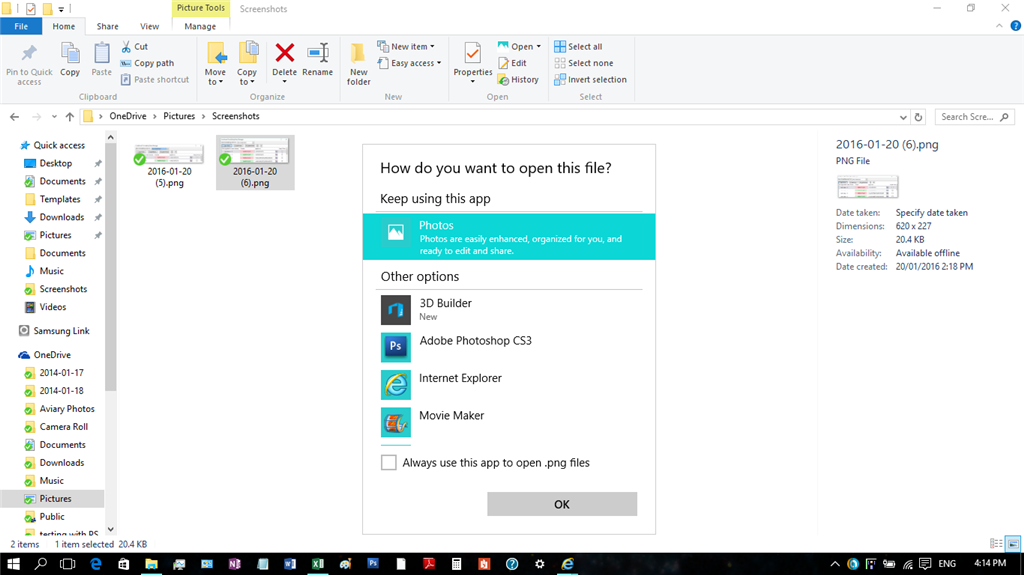Click the red Delete icon
Image resolution: width=1024 pixels, height=575 pixels.
[285, 53]
